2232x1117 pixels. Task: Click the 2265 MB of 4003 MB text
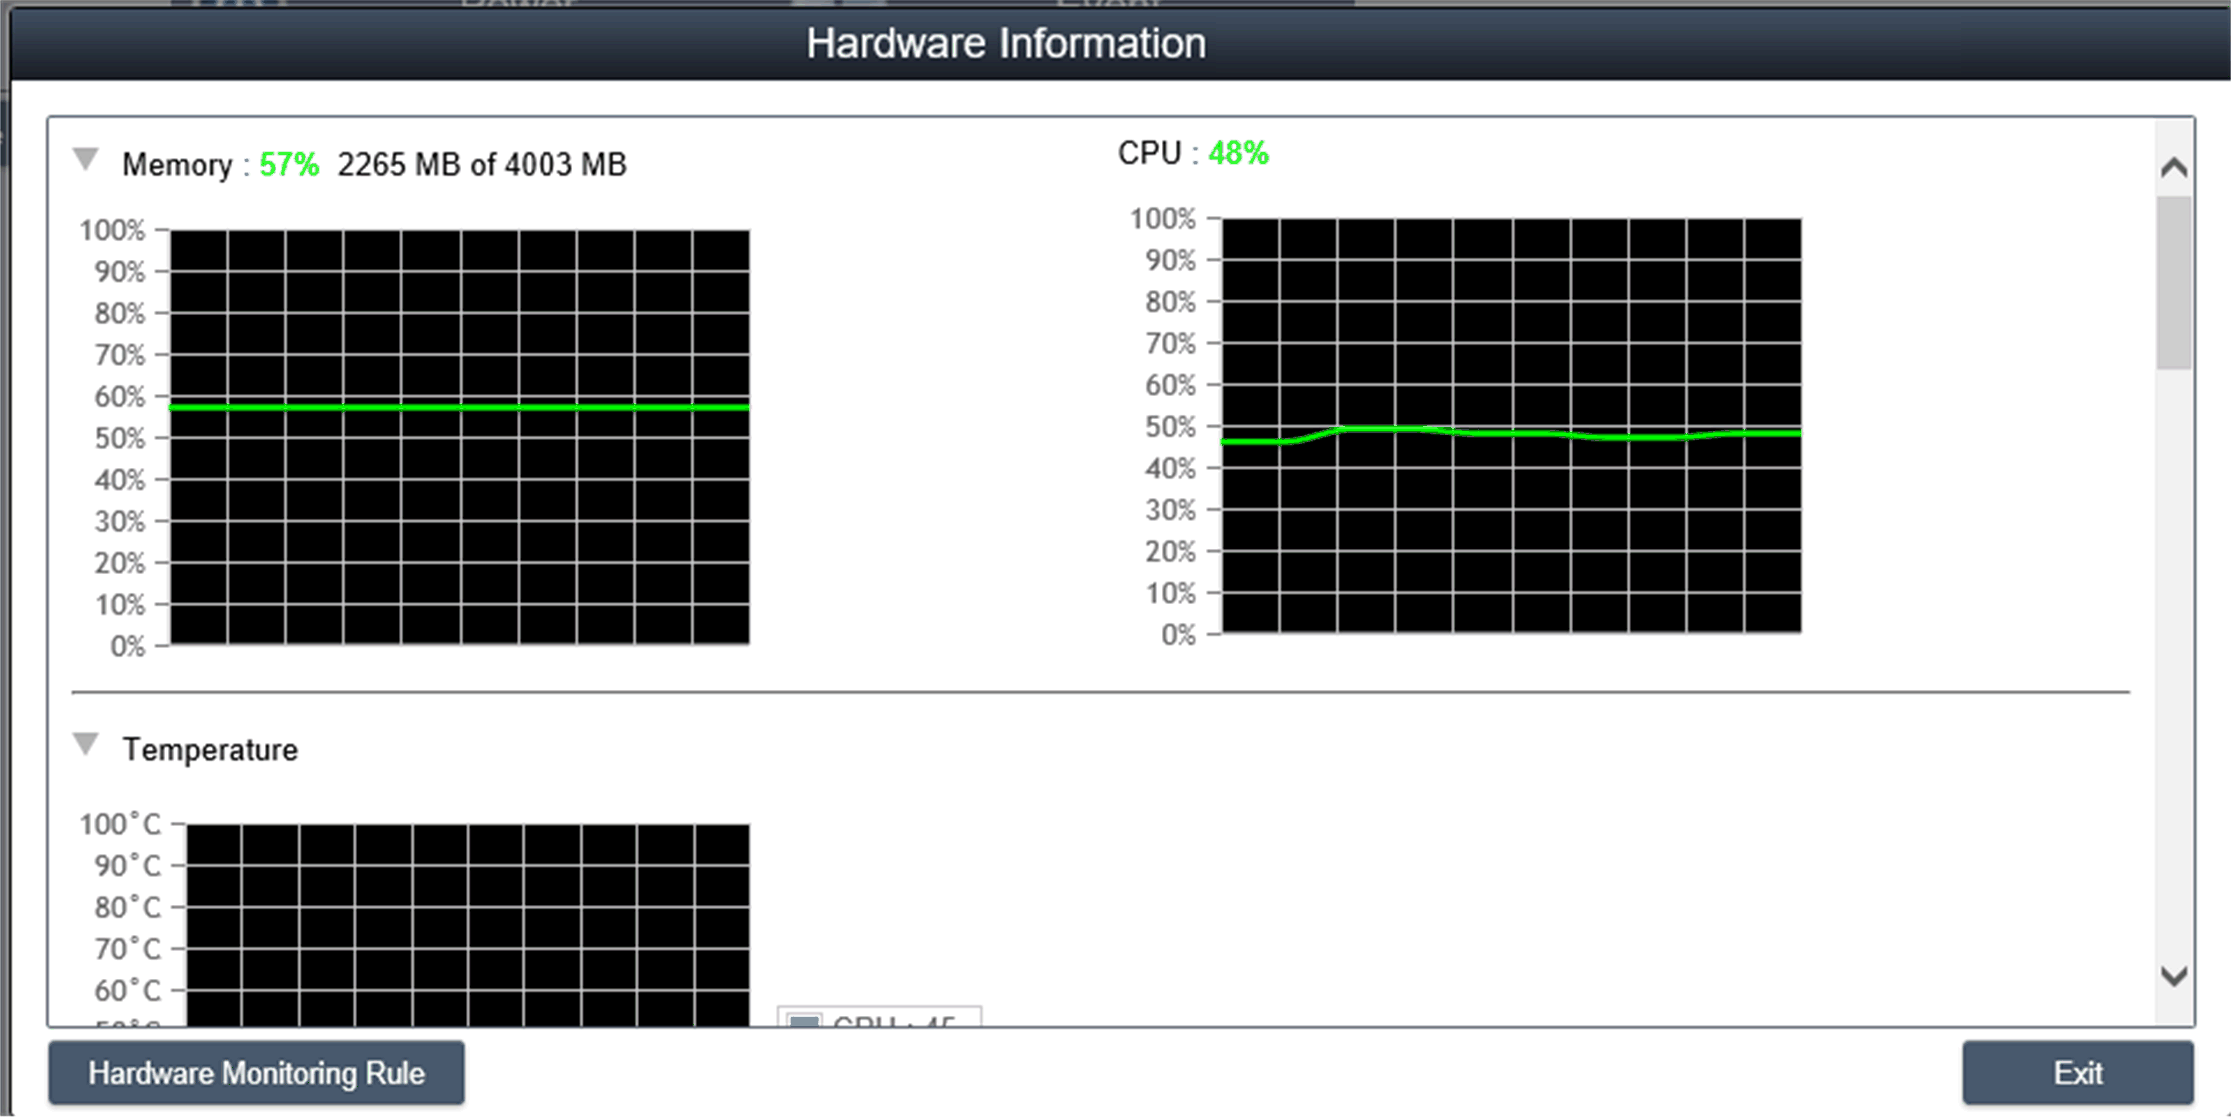pos(481,164)
